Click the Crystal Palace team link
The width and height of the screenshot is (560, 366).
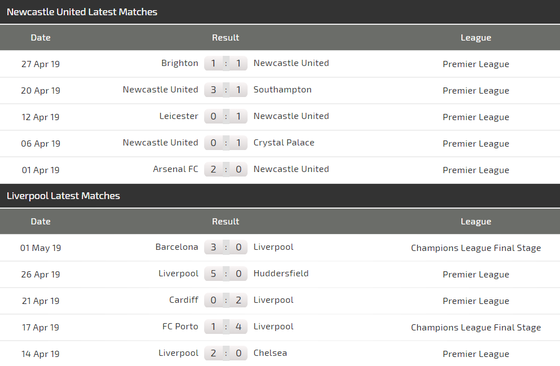(284, 142)
